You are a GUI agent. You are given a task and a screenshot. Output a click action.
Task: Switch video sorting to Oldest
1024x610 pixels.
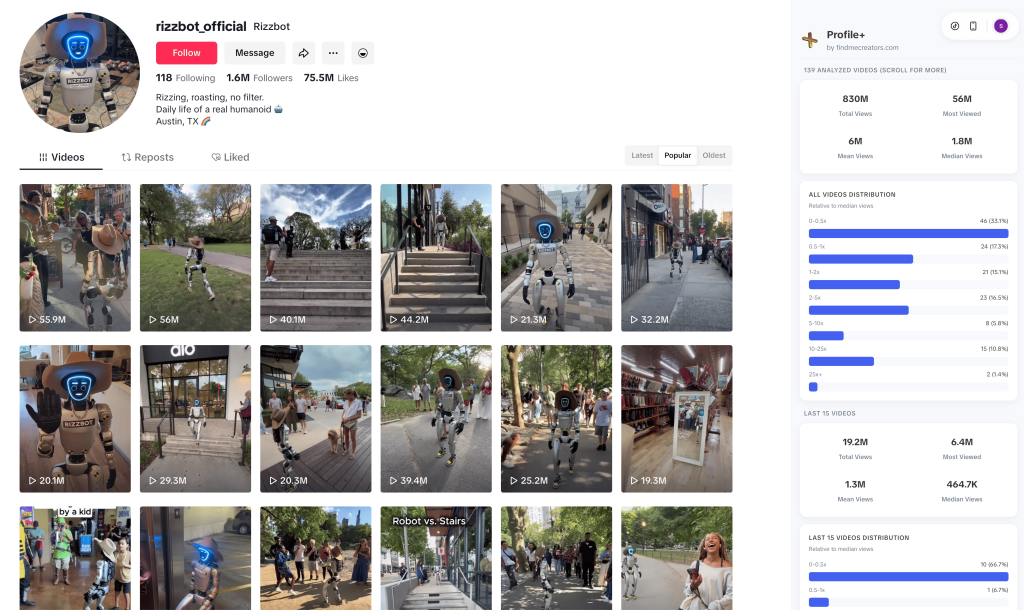click(x=714, y=155)
